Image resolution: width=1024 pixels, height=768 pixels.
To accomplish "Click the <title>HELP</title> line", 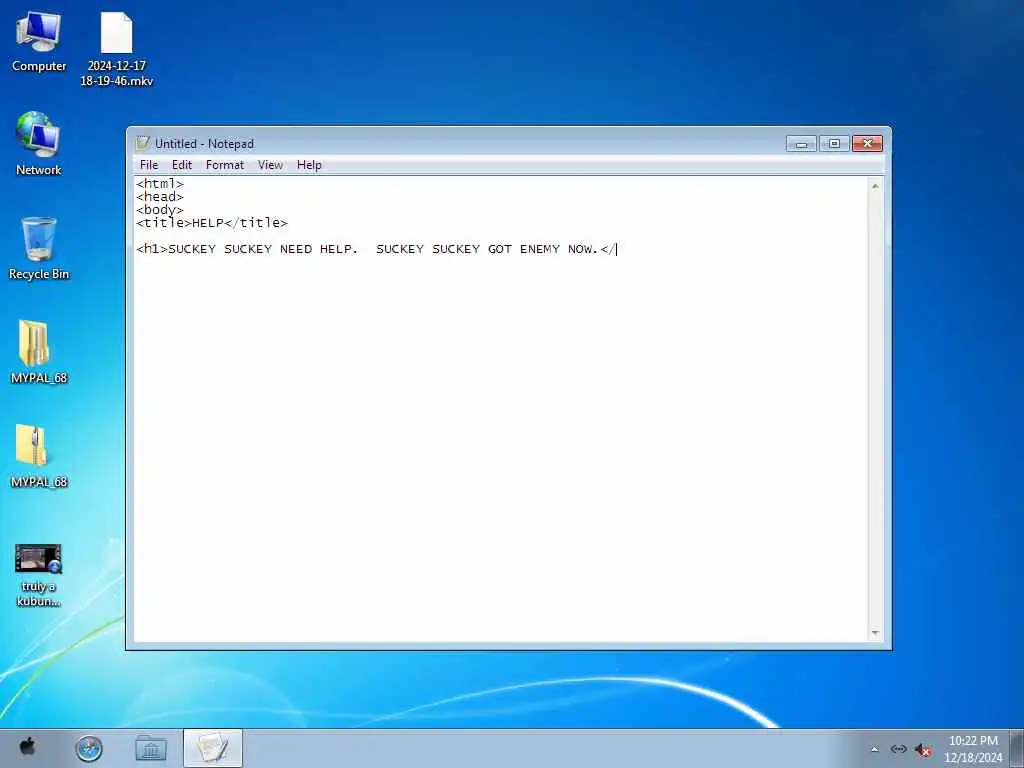I will [212, 223].
